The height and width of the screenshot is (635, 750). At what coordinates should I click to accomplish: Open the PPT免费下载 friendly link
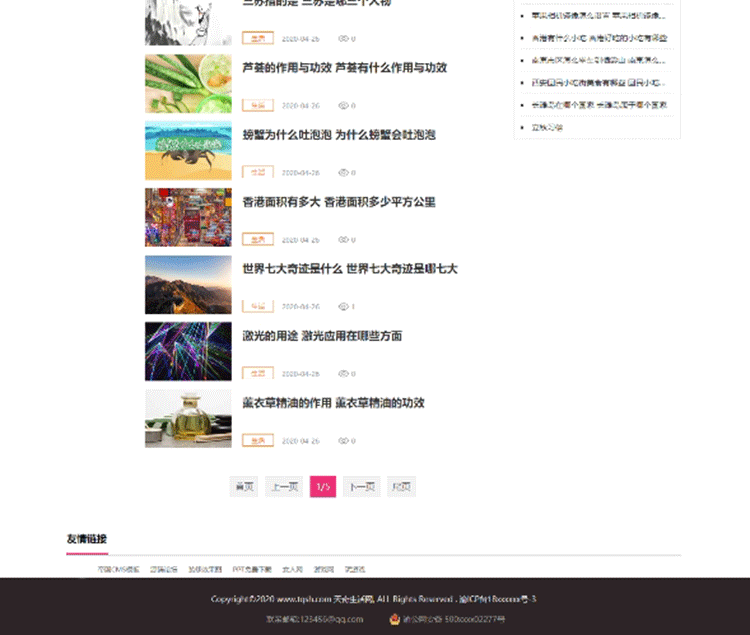252,569
